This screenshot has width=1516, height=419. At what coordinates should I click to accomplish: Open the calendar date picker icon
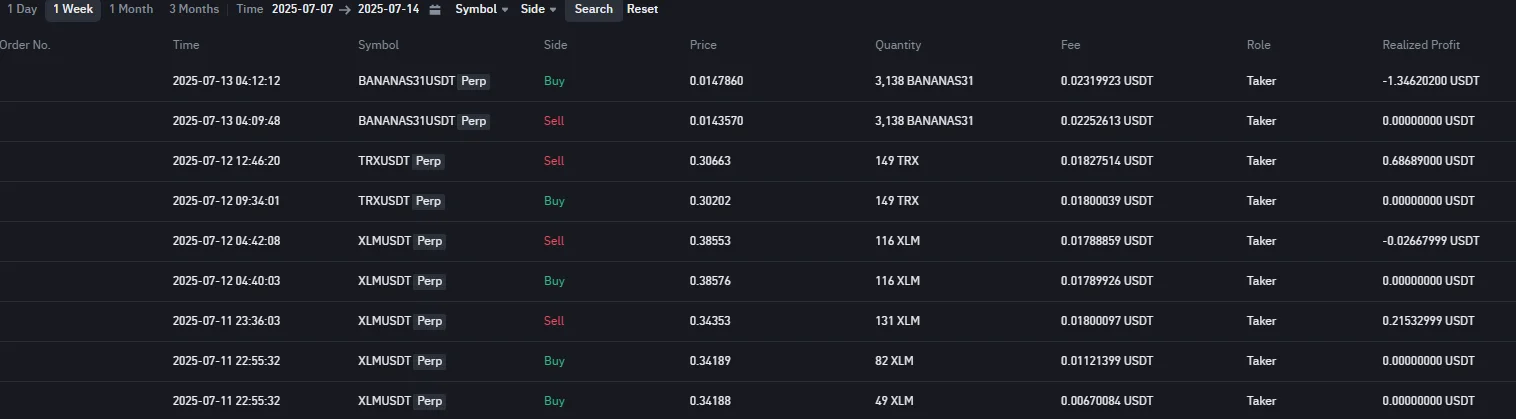click(434, 10)
